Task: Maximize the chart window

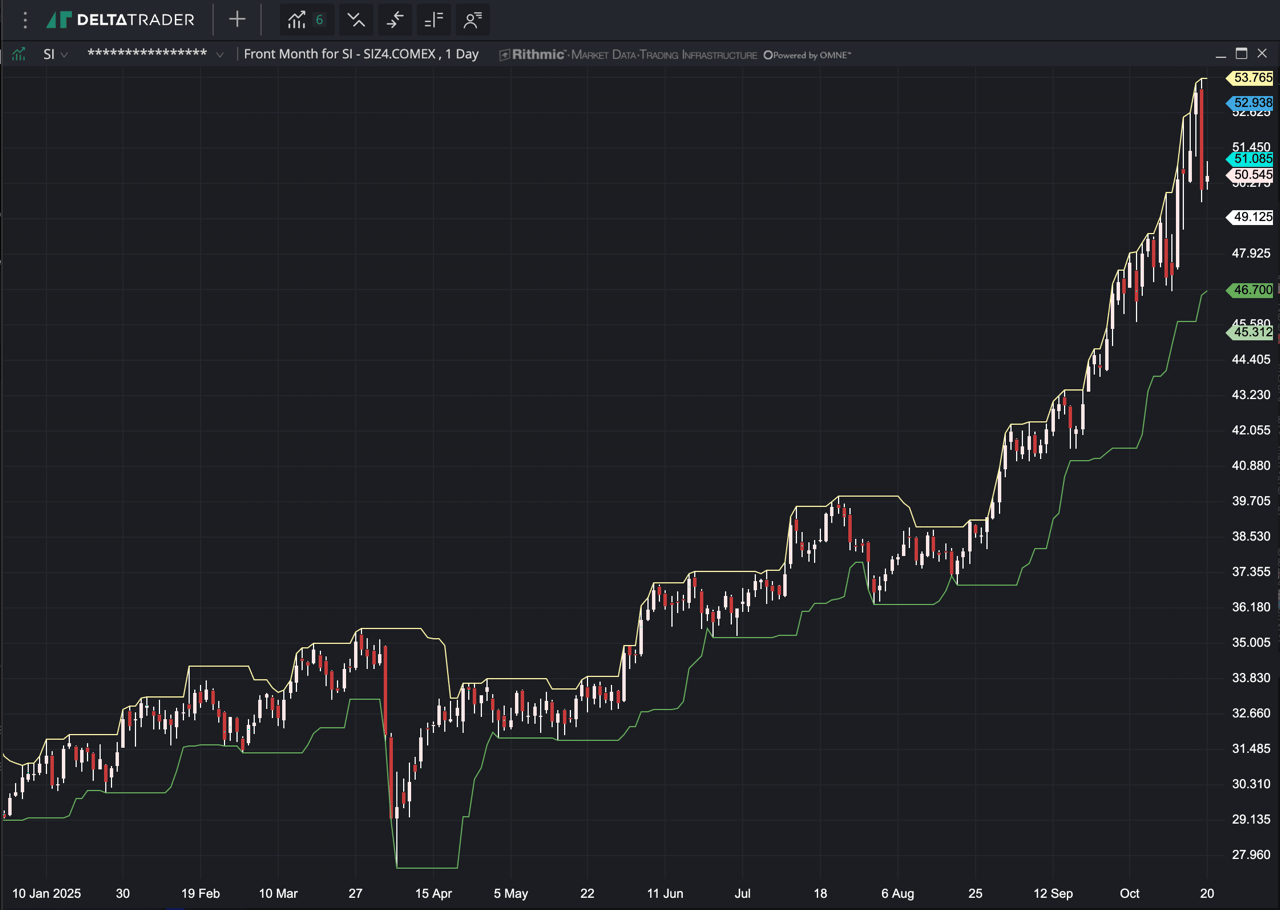Action: tap(1241, 54)
